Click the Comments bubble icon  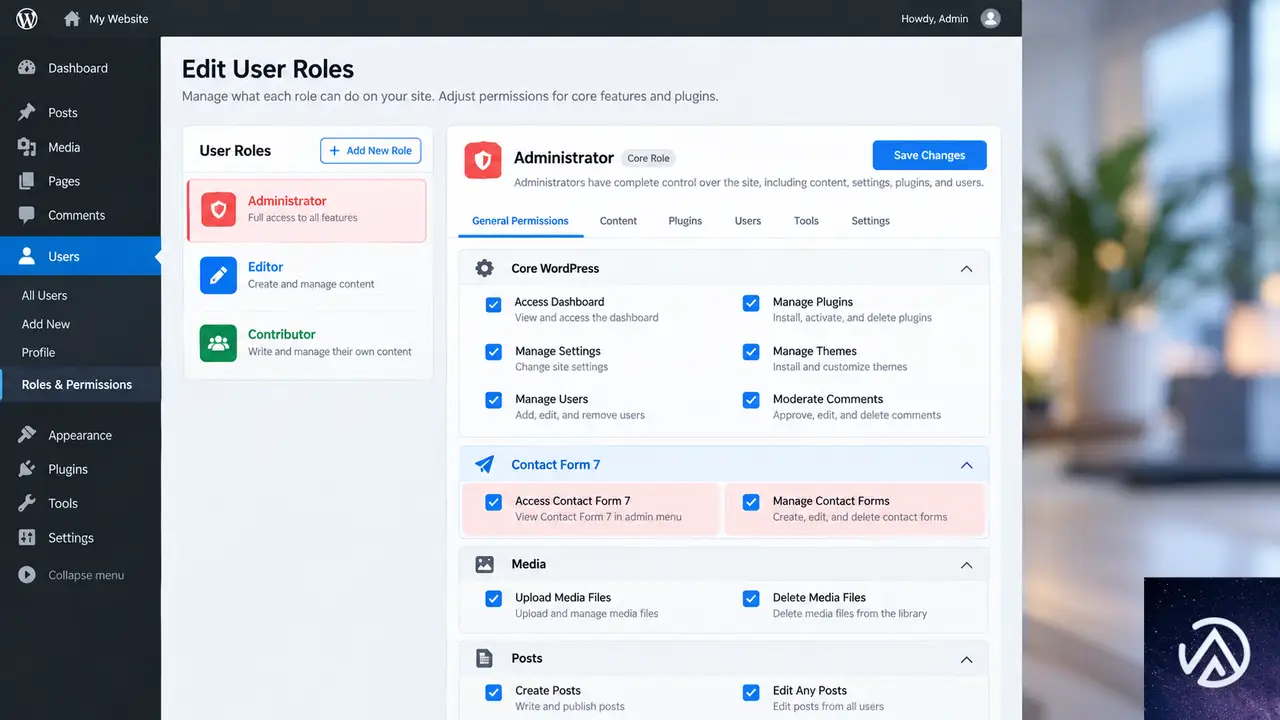coord(27,215)
